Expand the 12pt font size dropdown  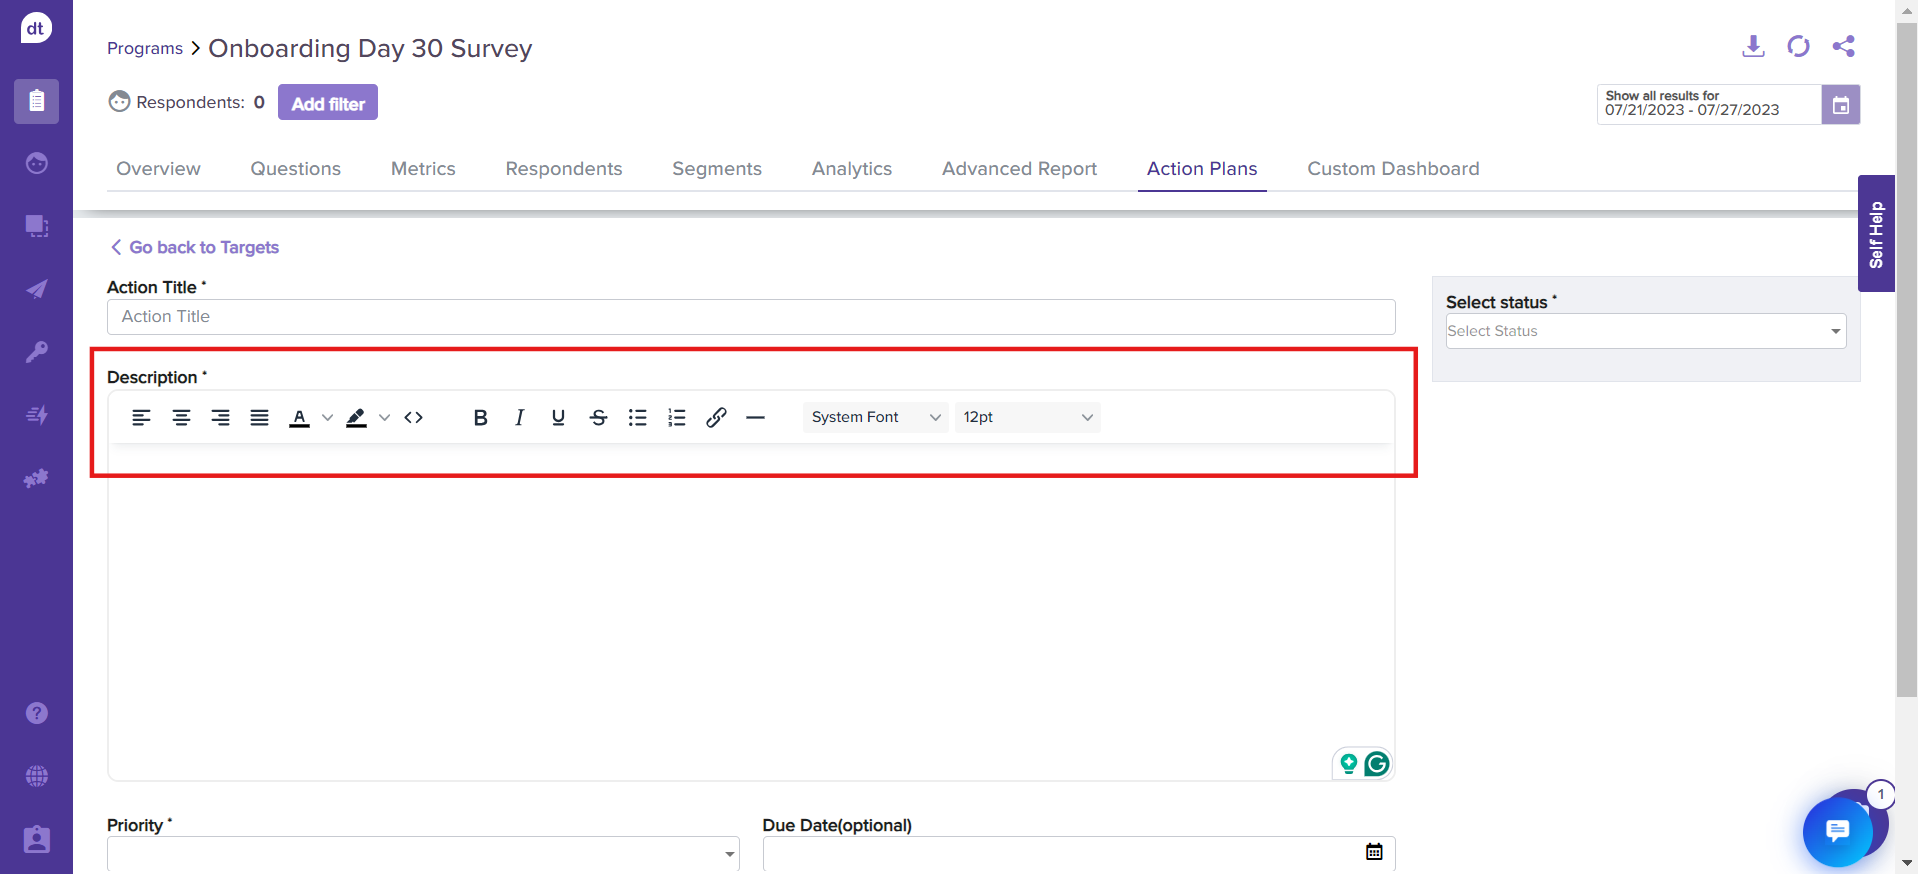[x=1027, y=418]
